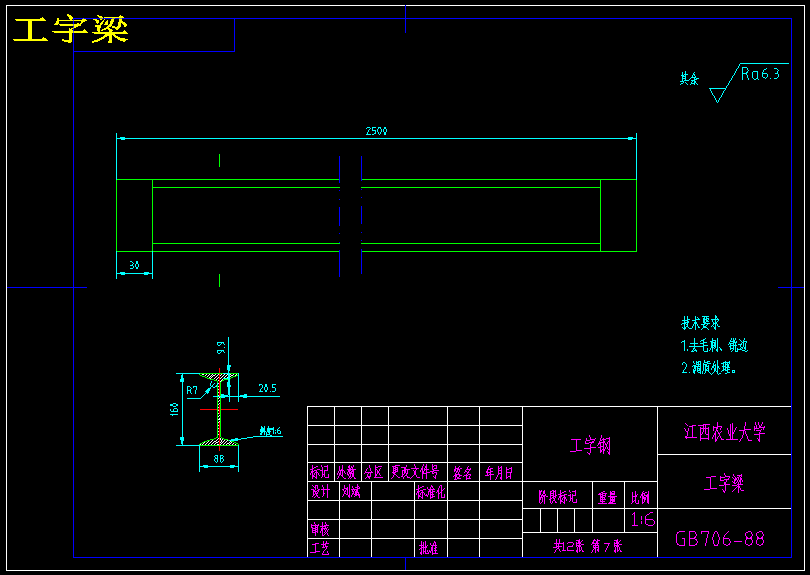Image resolution: width=810 pixels, height=575 pixels.
Task: Click the 批准 cell
Action: (429, 548)
